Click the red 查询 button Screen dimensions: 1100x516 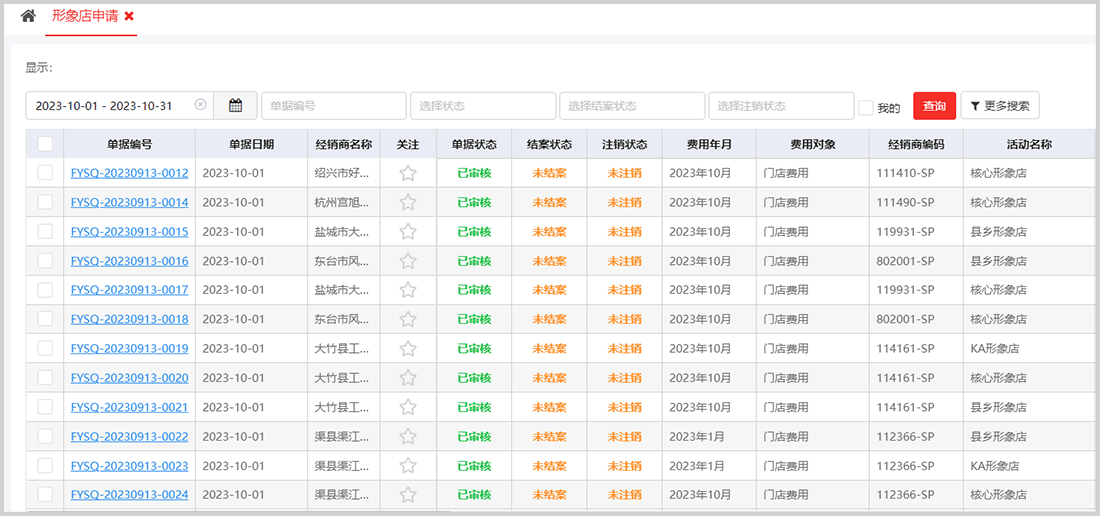pyautogui.click(x=934, y=106)
